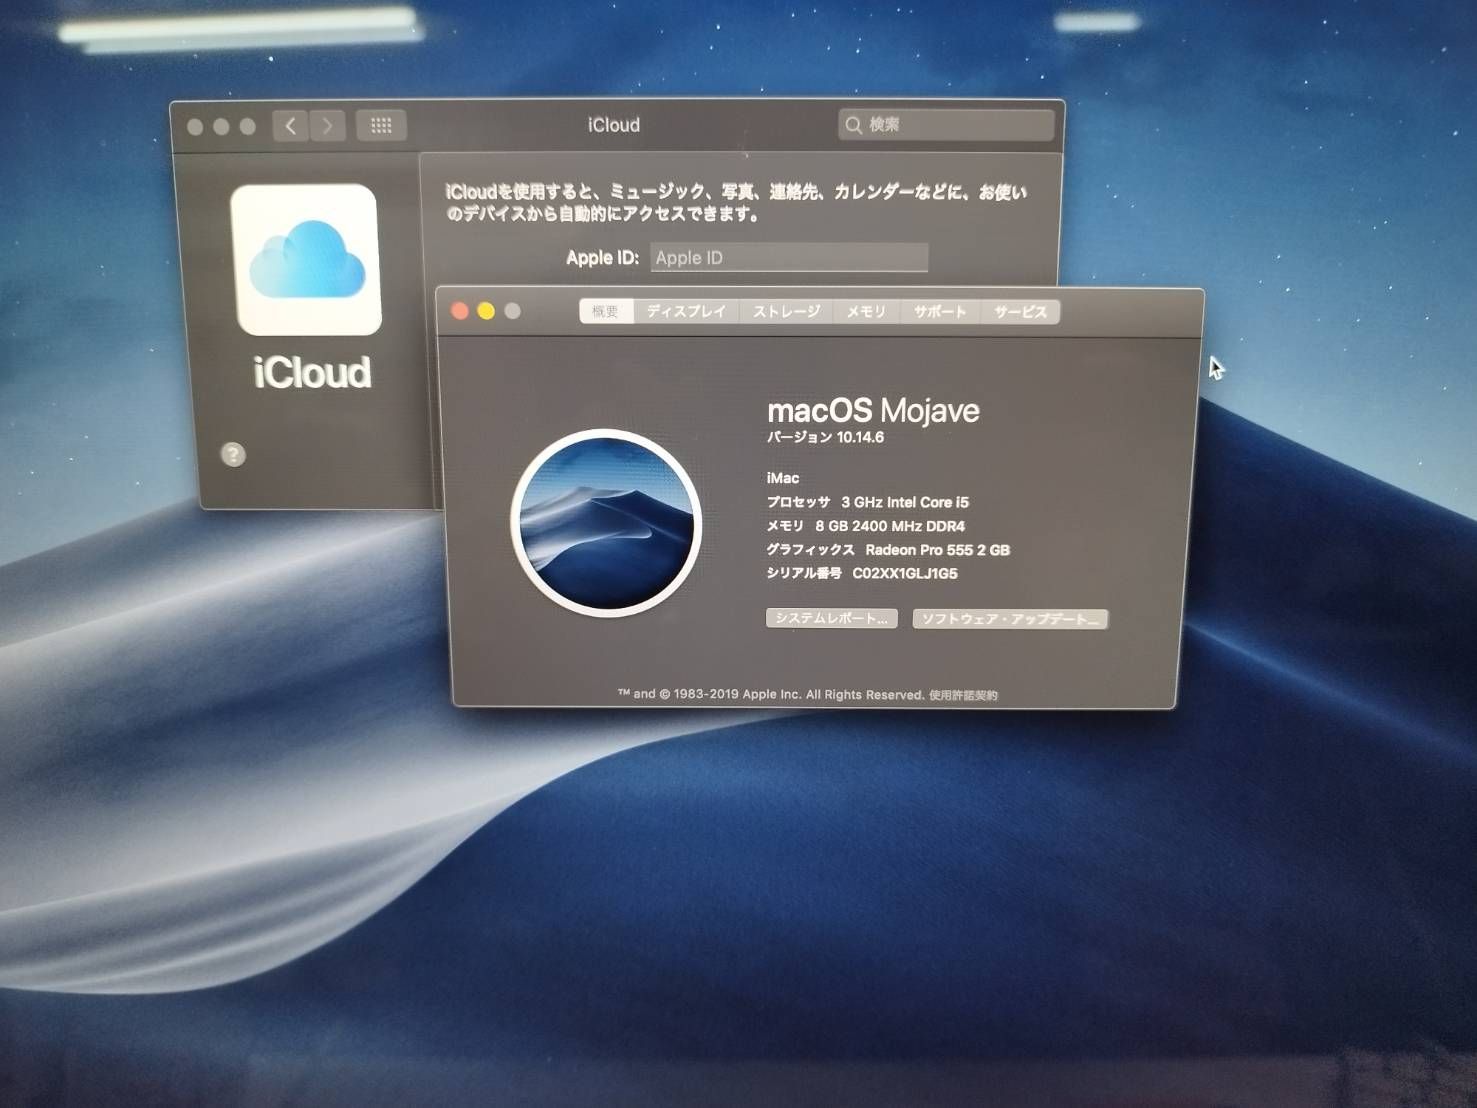1477x1108 pixels.
Task: Click the システムレポート button
Action: 831,618
